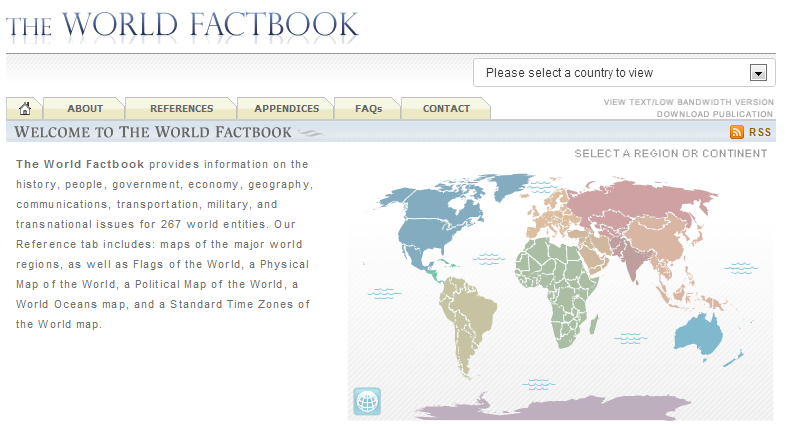Click The World Factbook title logo
785x424 pixels.
point(182,25)
